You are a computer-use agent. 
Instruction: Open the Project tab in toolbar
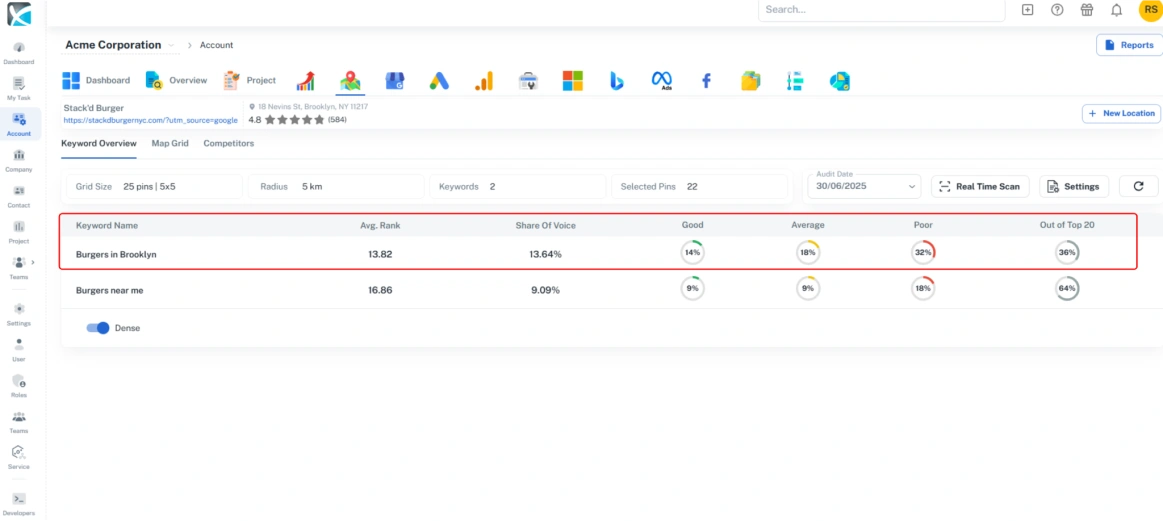[250, 81]
